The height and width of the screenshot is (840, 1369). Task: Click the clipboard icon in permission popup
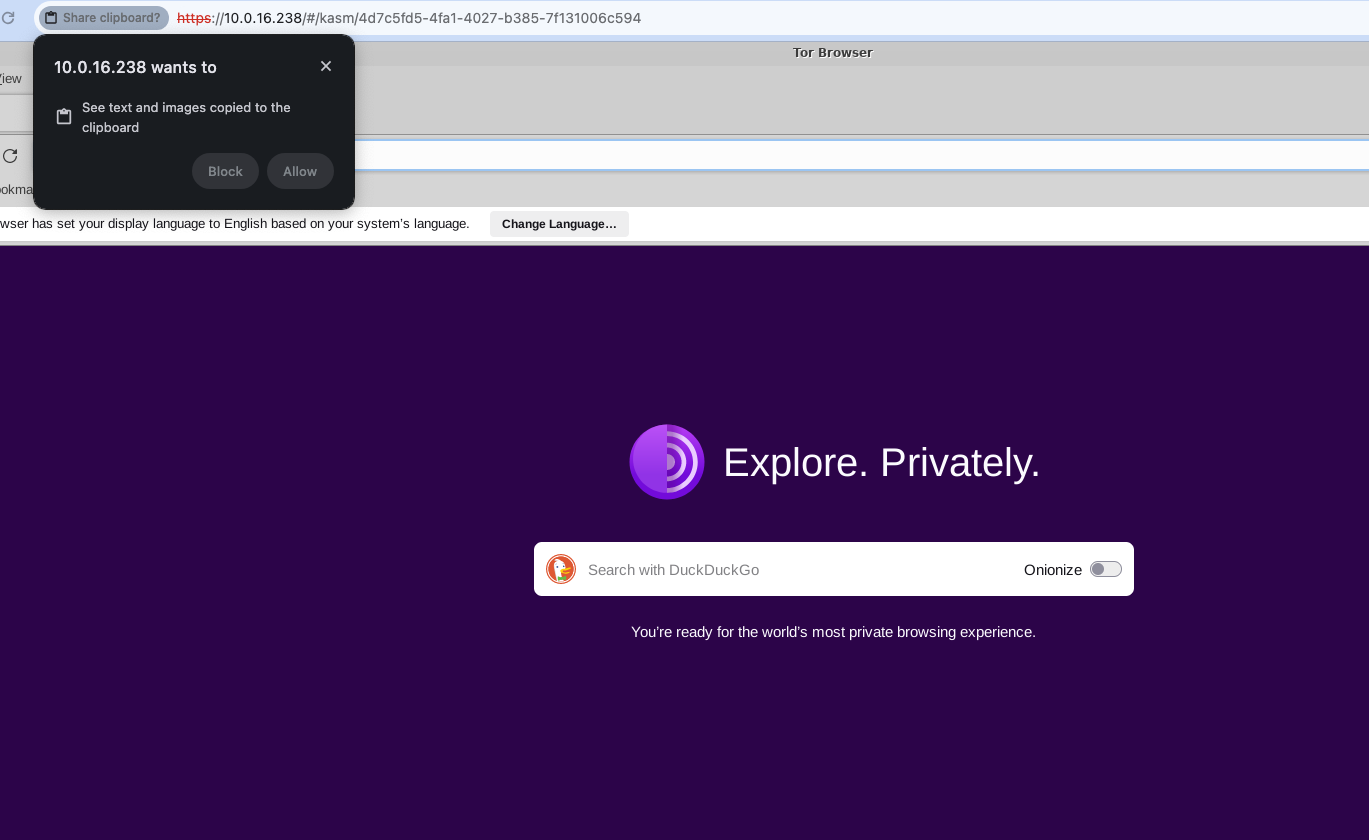click(64, 117)
